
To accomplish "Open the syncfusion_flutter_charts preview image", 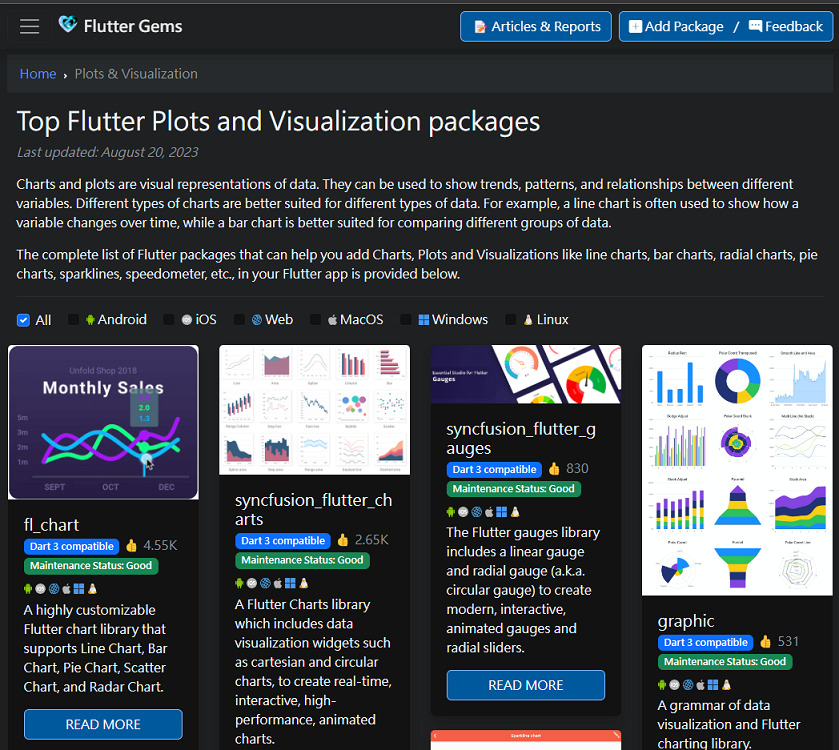I will [315, 410].
